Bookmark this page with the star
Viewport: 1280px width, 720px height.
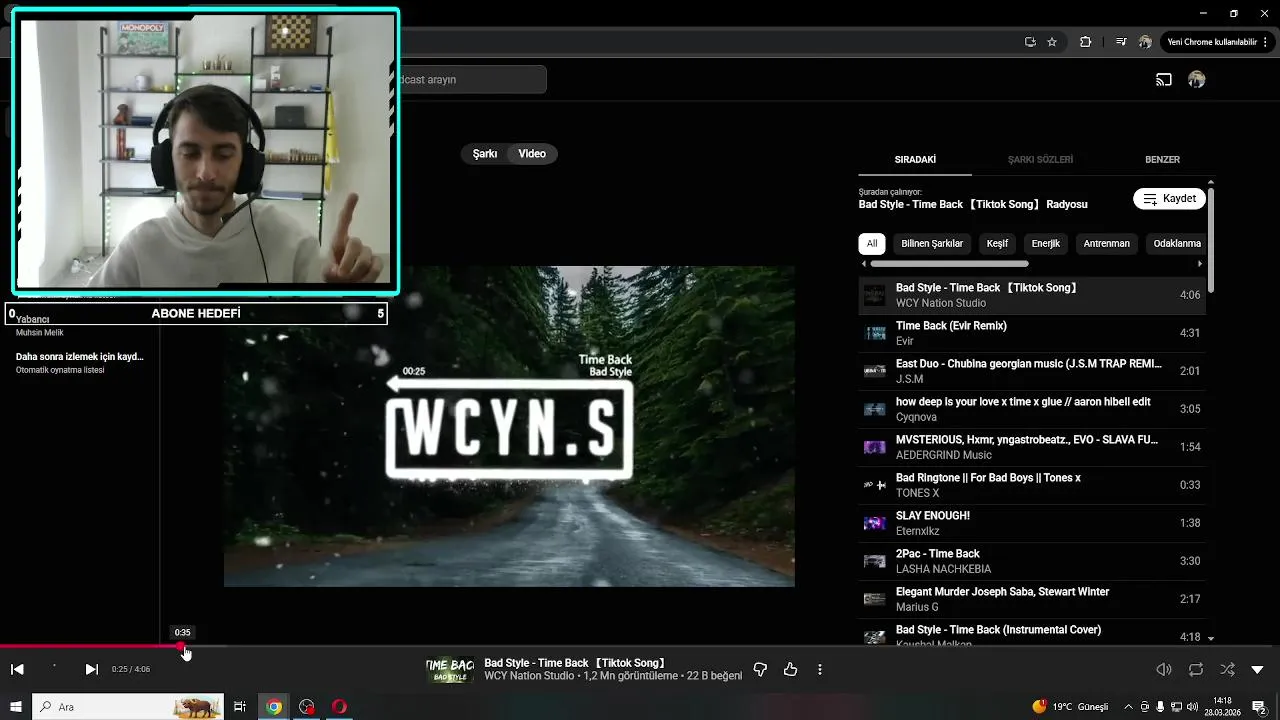pos(1052,42)
